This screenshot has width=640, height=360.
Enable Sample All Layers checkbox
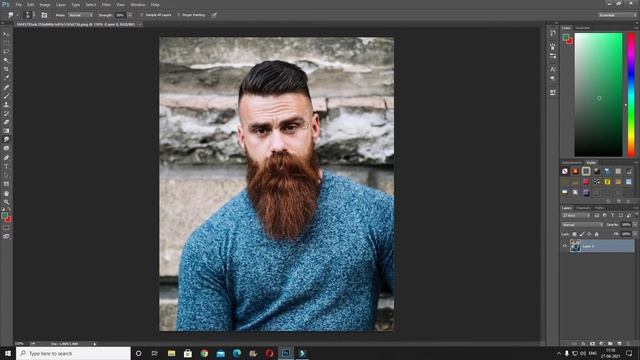coord(142,15)
